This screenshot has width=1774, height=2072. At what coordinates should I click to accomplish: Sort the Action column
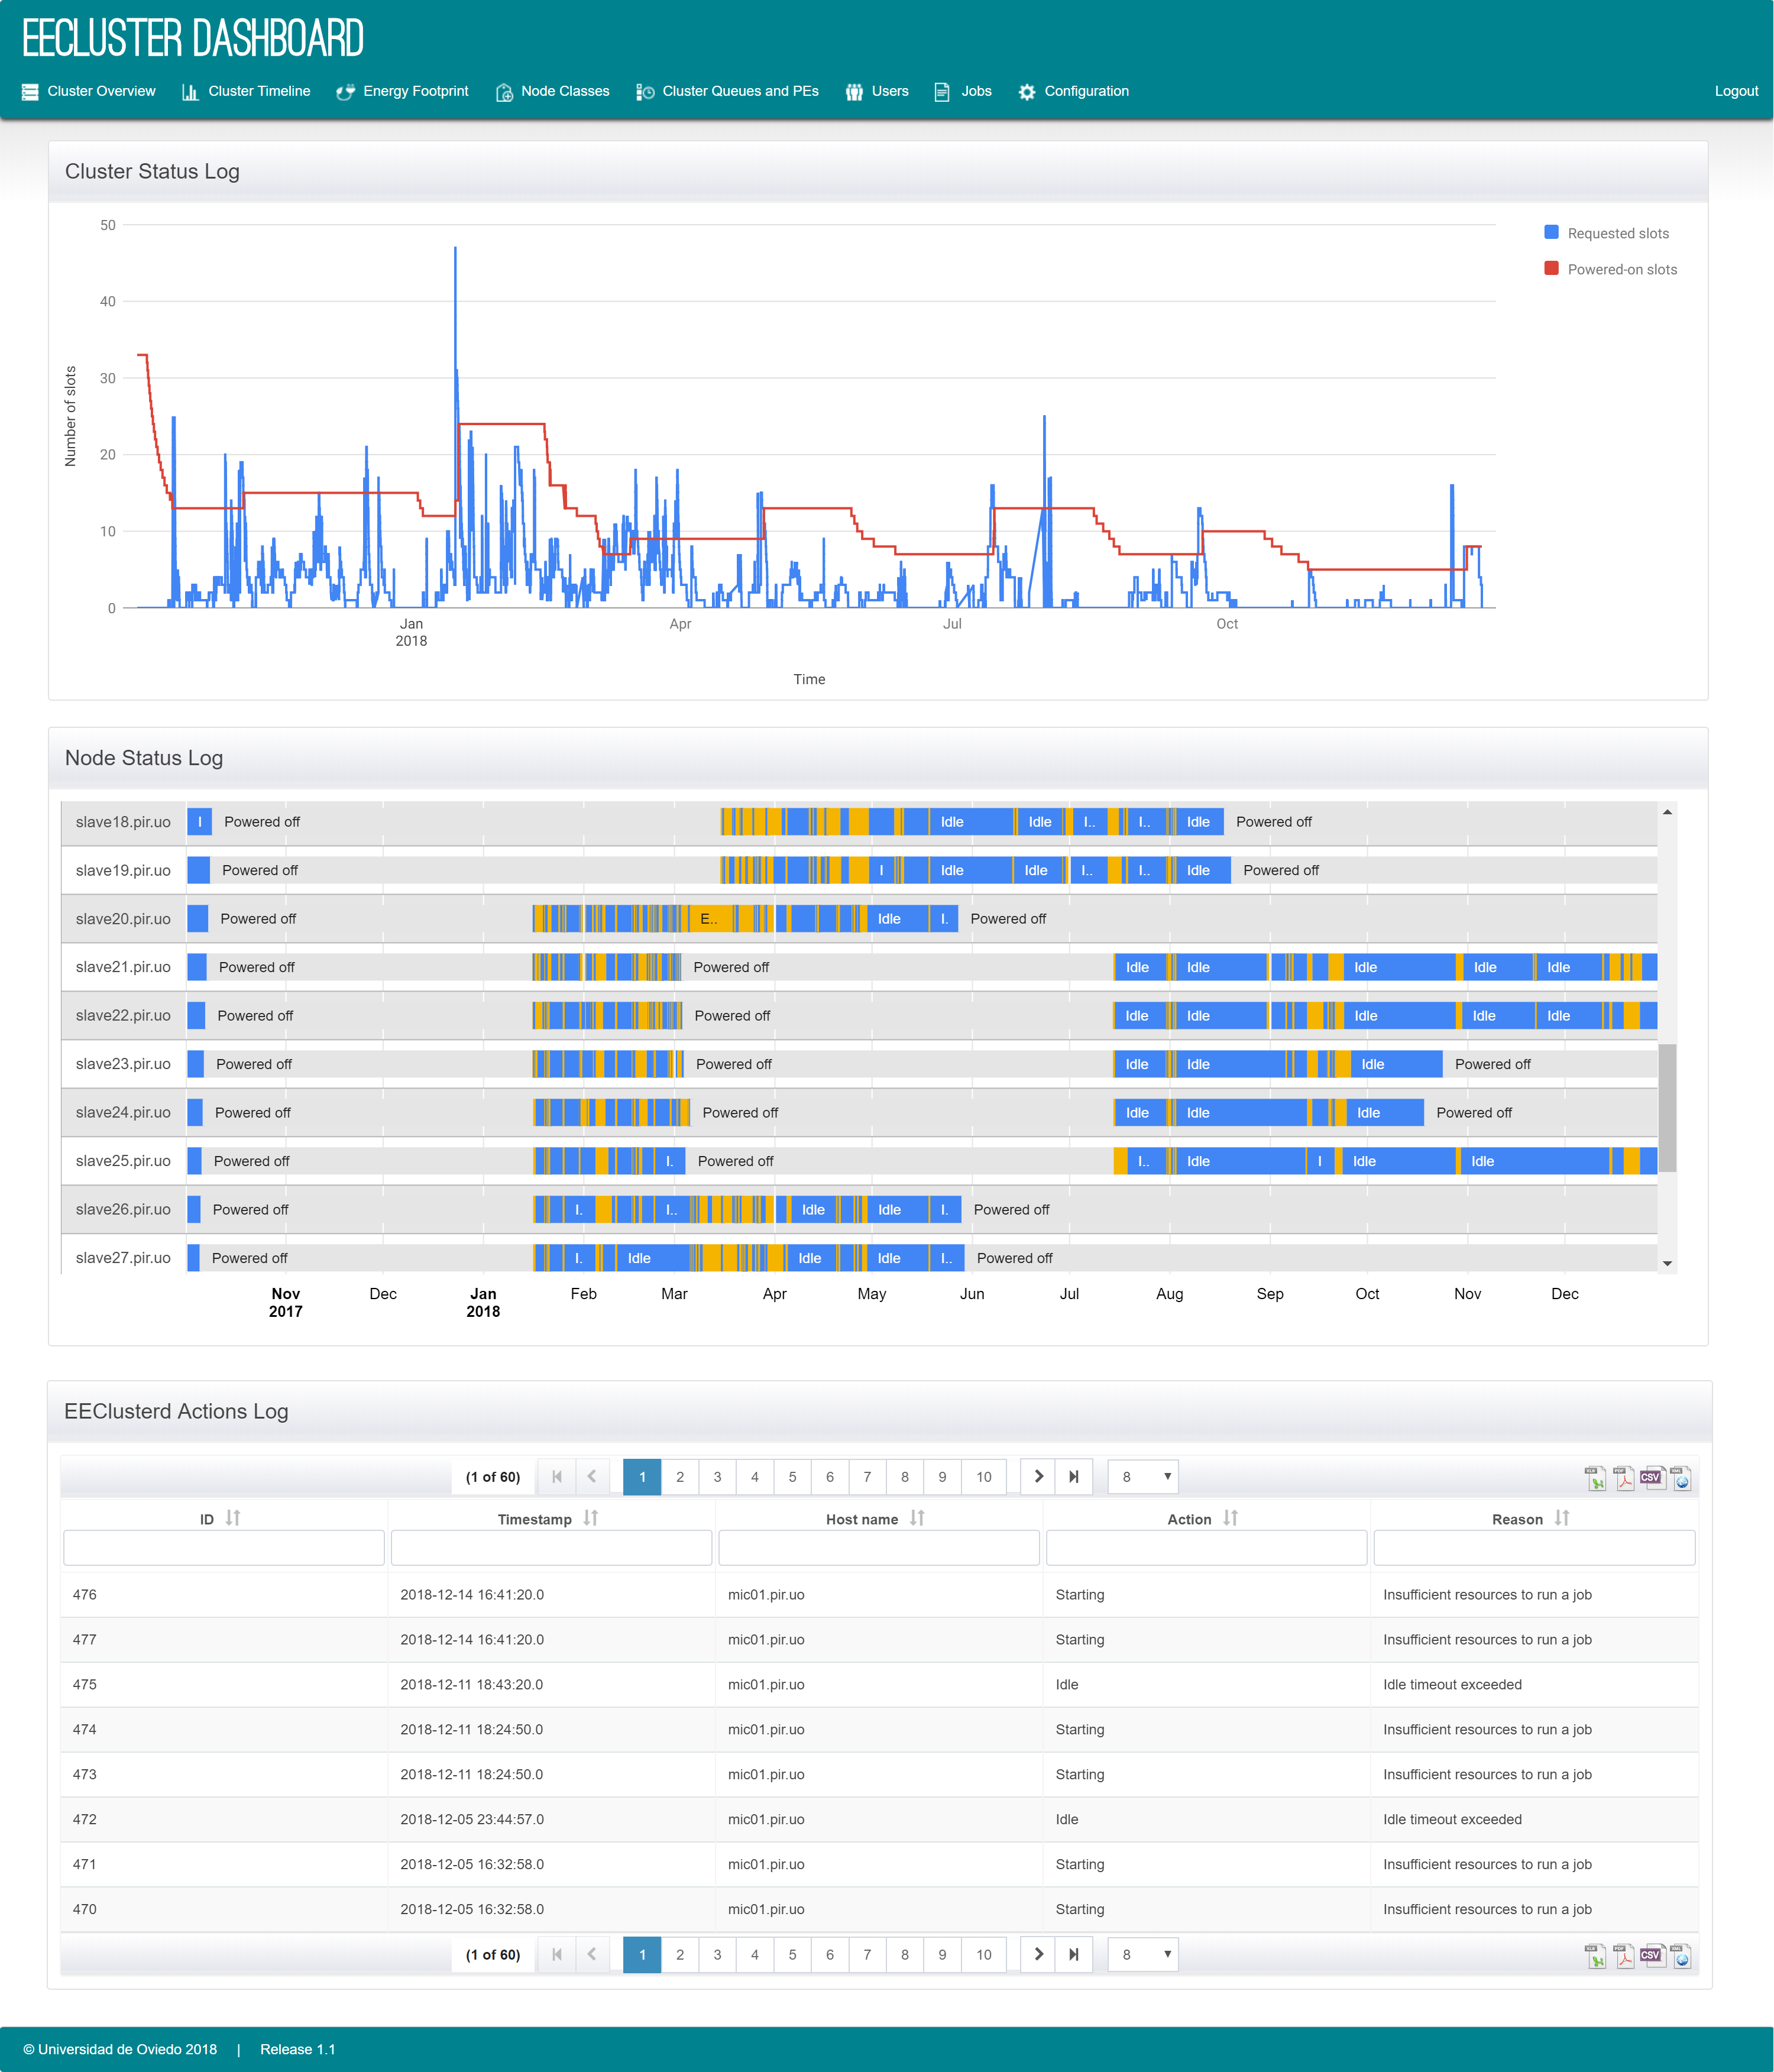1231,1518
